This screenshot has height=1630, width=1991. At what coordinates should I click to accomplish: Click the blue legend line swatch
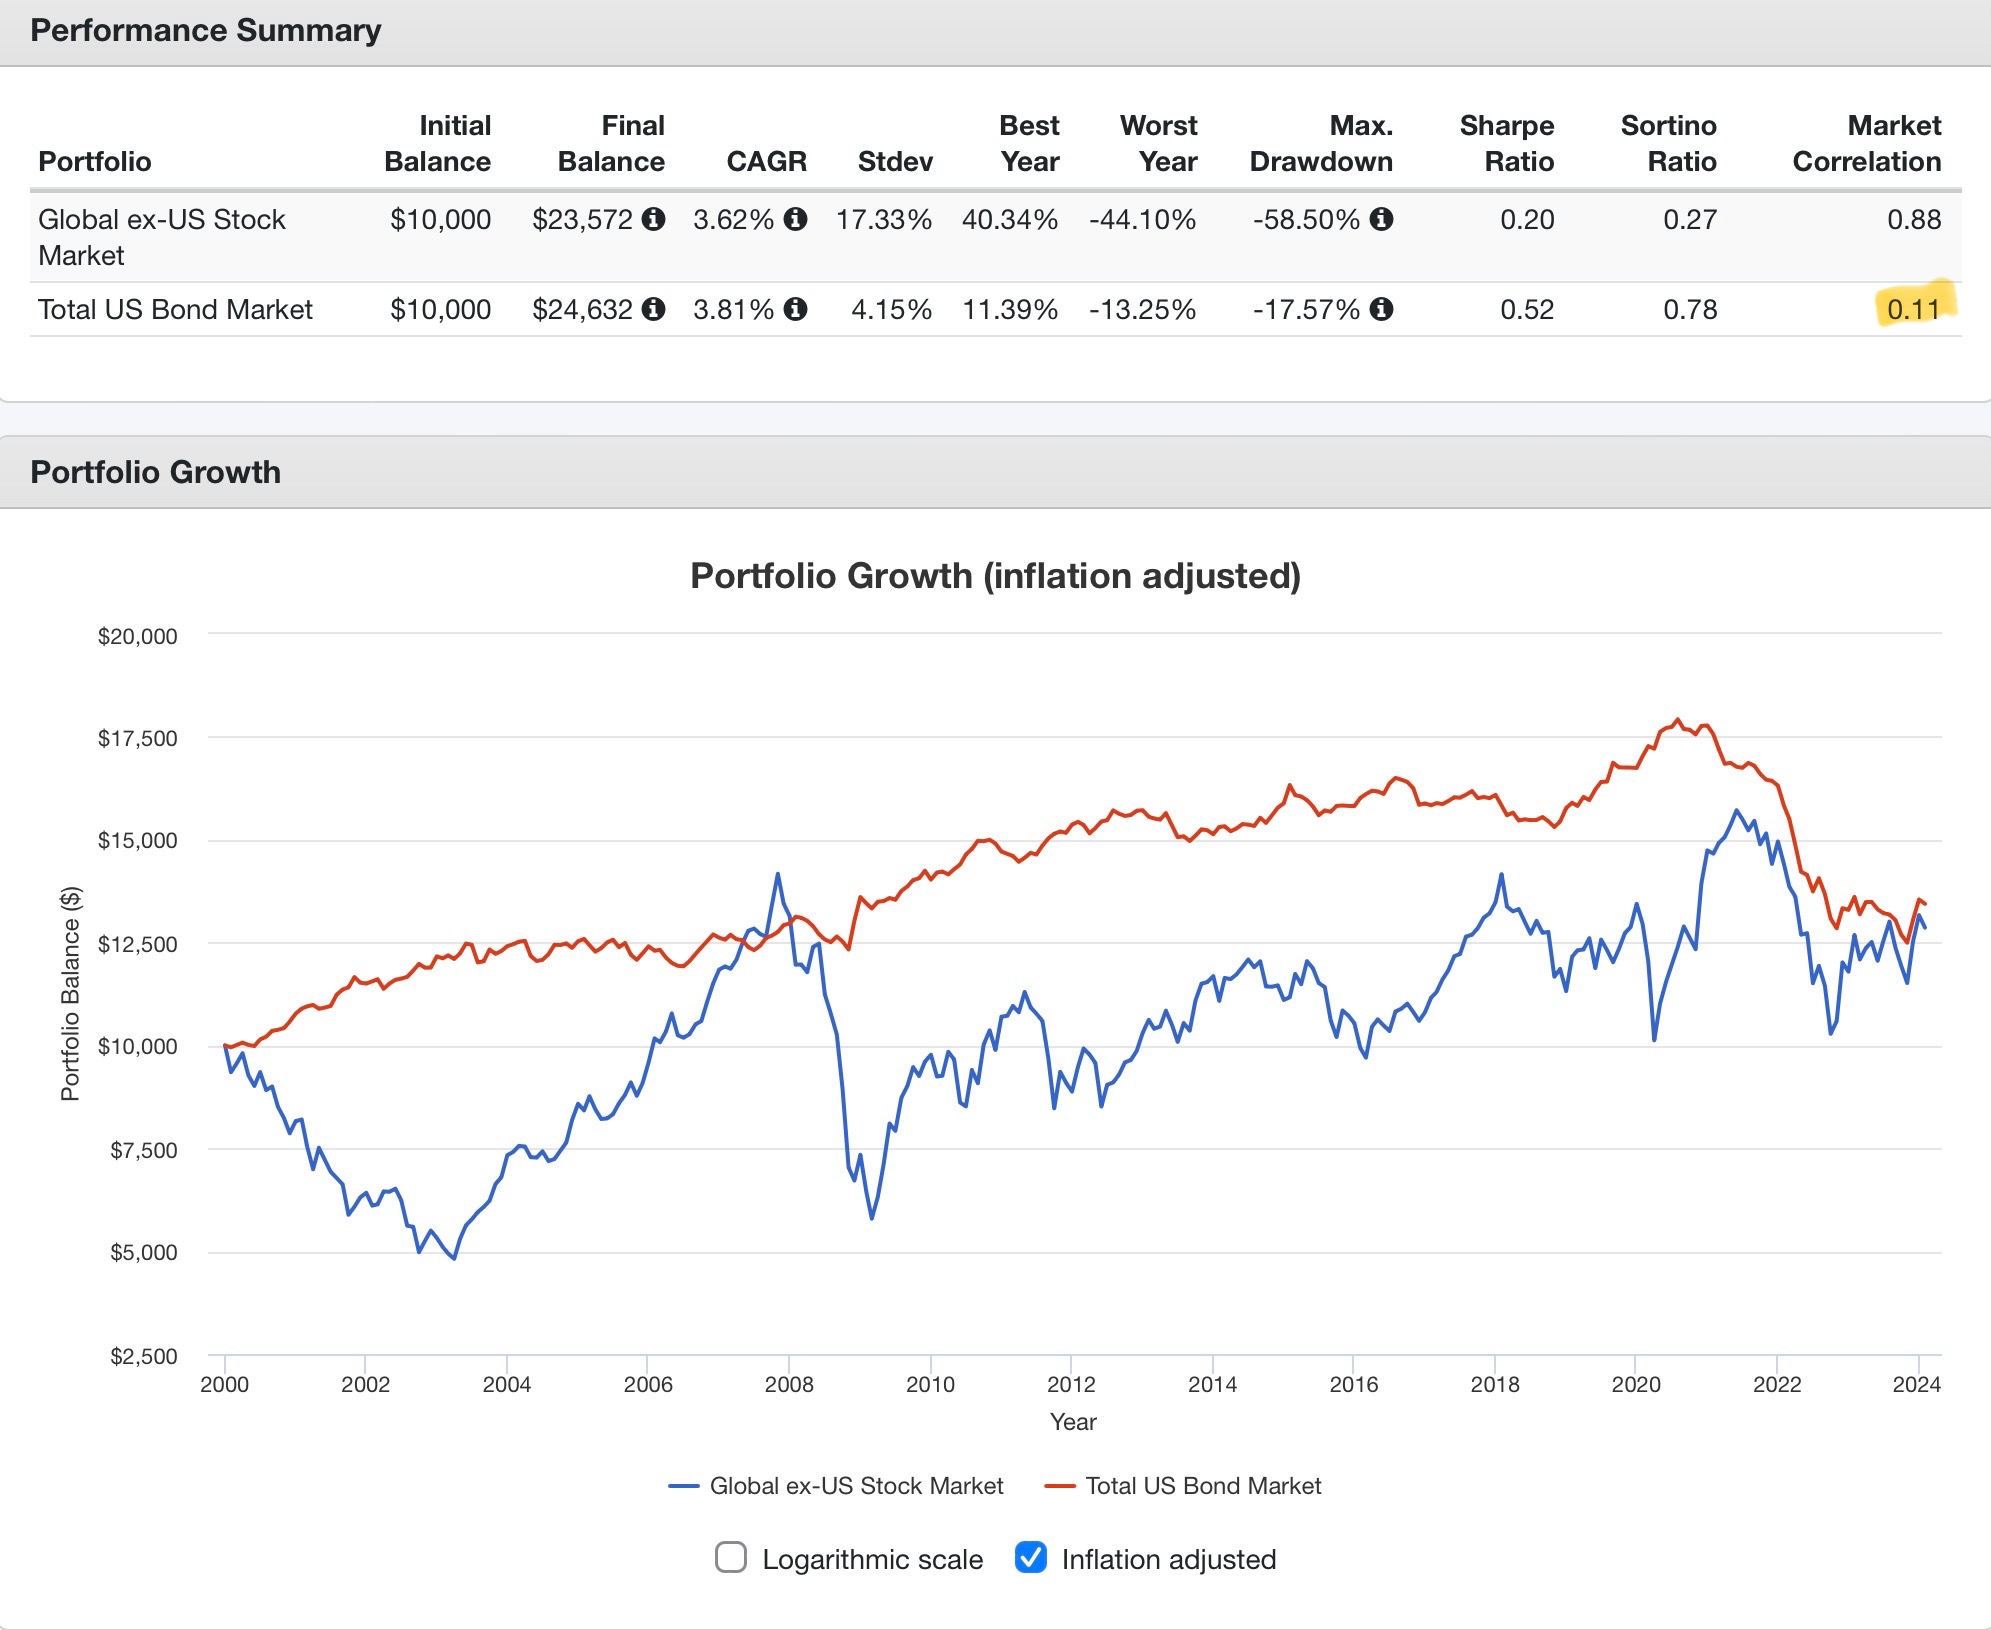tap(683, 1487)
